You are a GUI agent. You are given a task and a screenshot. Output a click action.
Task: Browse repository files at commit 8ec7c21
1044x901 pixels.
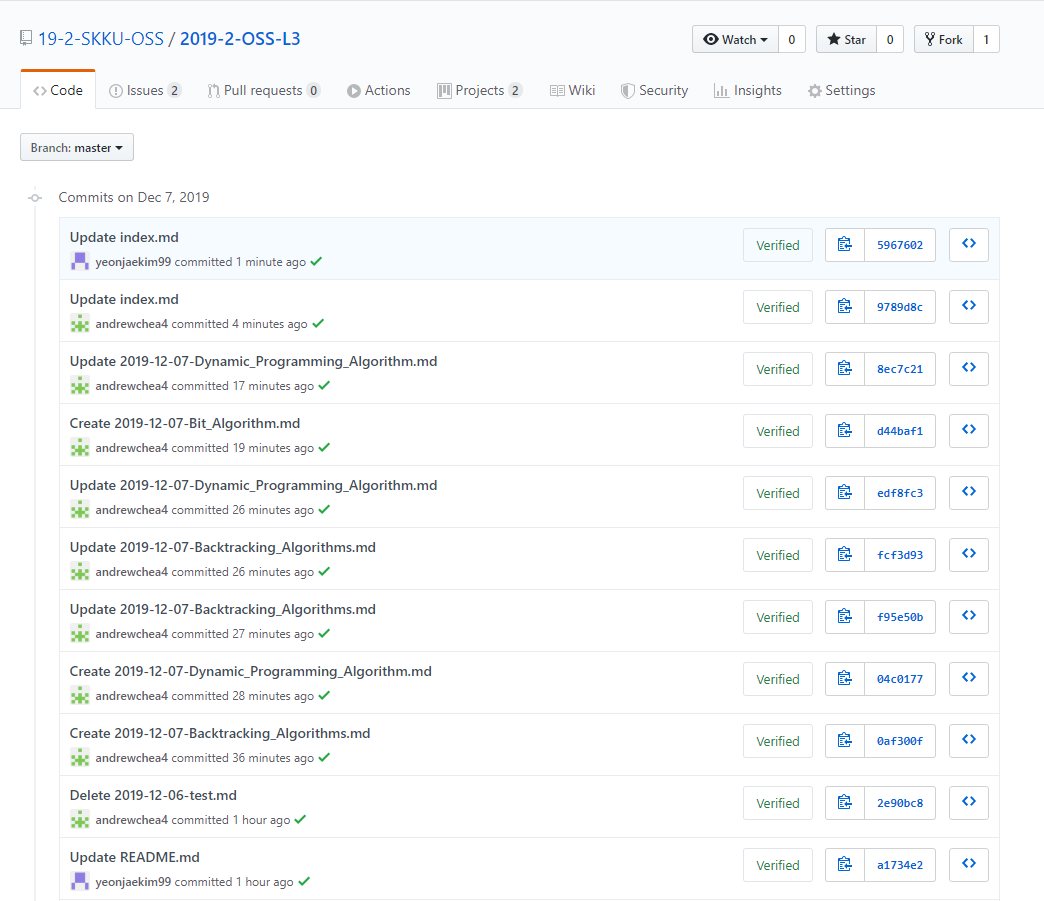point(968,368)
